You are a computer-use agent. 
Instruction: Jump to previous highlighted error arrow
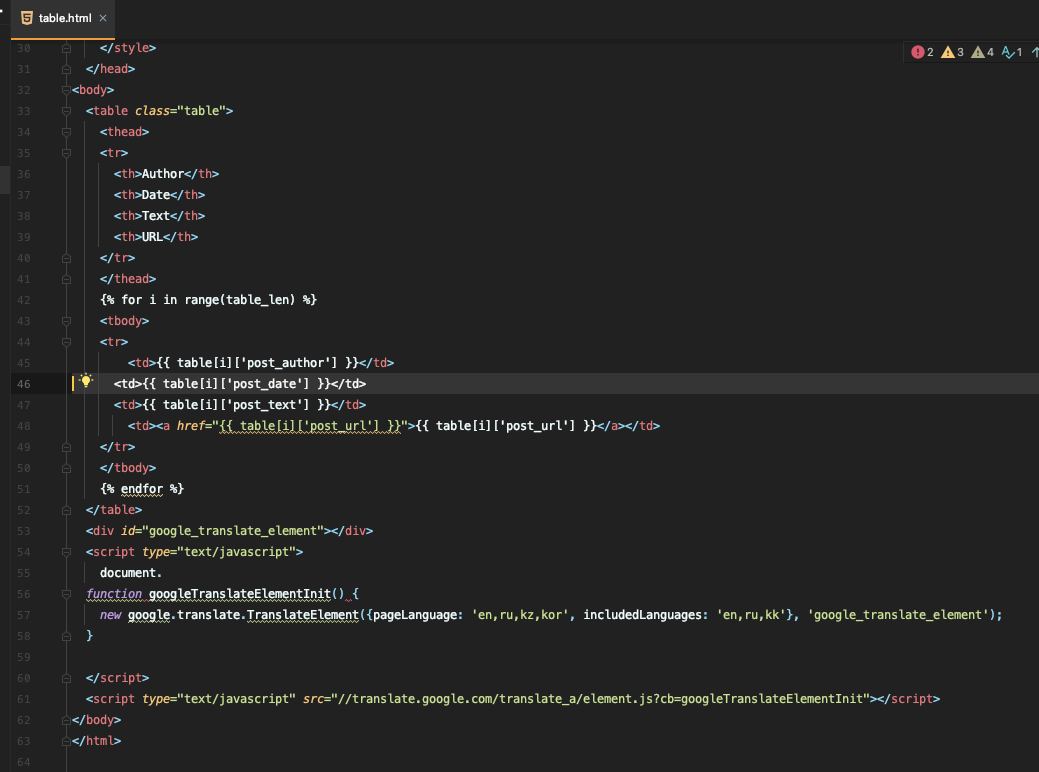(x=1035, y=52)
